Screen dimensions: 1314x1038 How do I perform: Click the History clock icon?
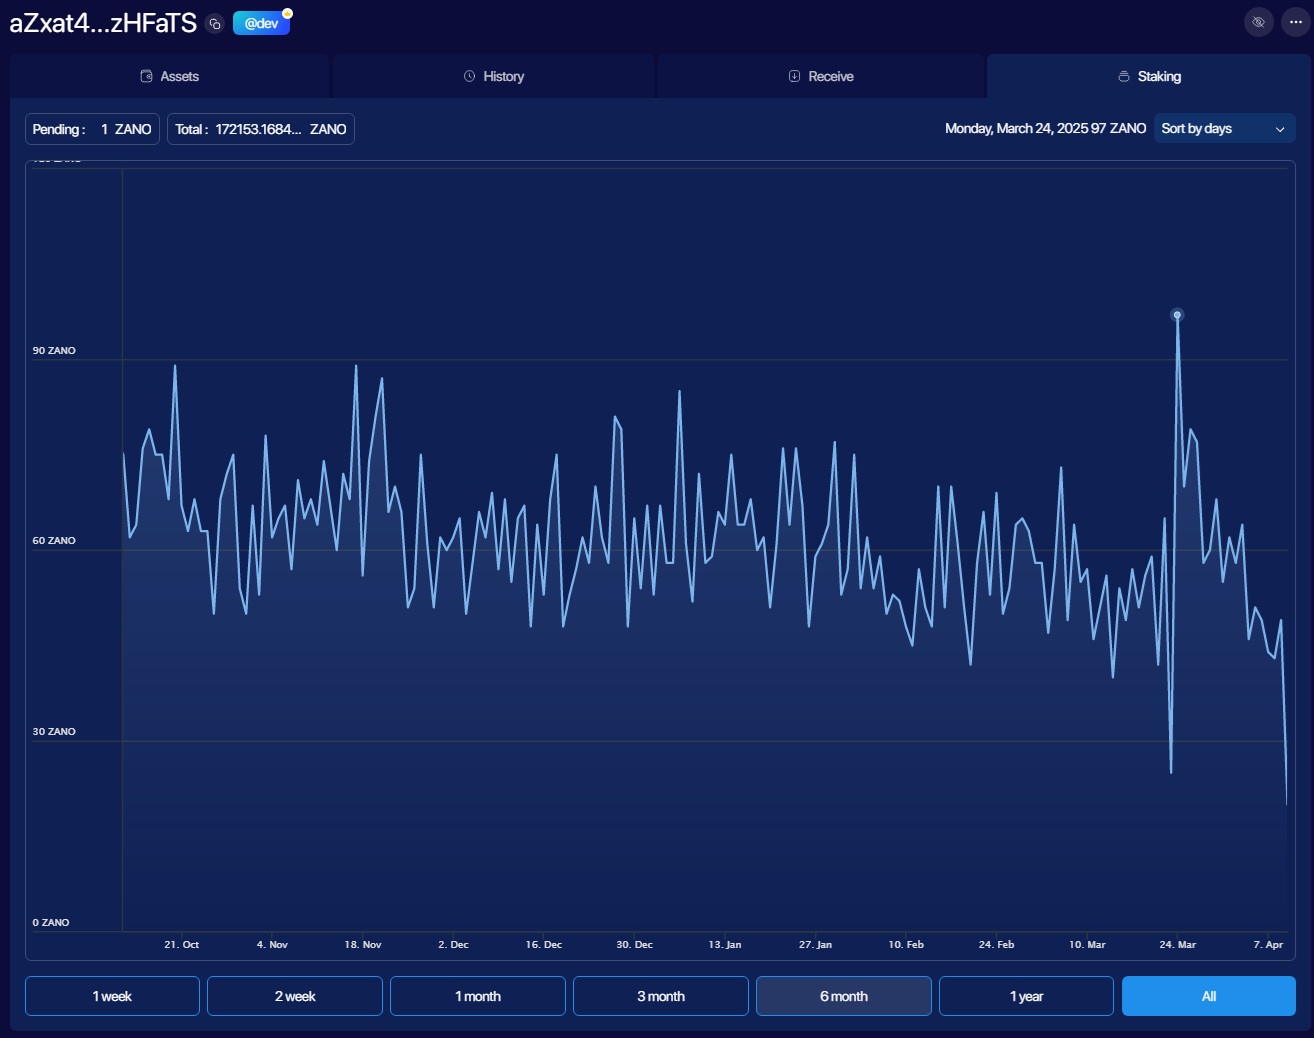[467, 76]
